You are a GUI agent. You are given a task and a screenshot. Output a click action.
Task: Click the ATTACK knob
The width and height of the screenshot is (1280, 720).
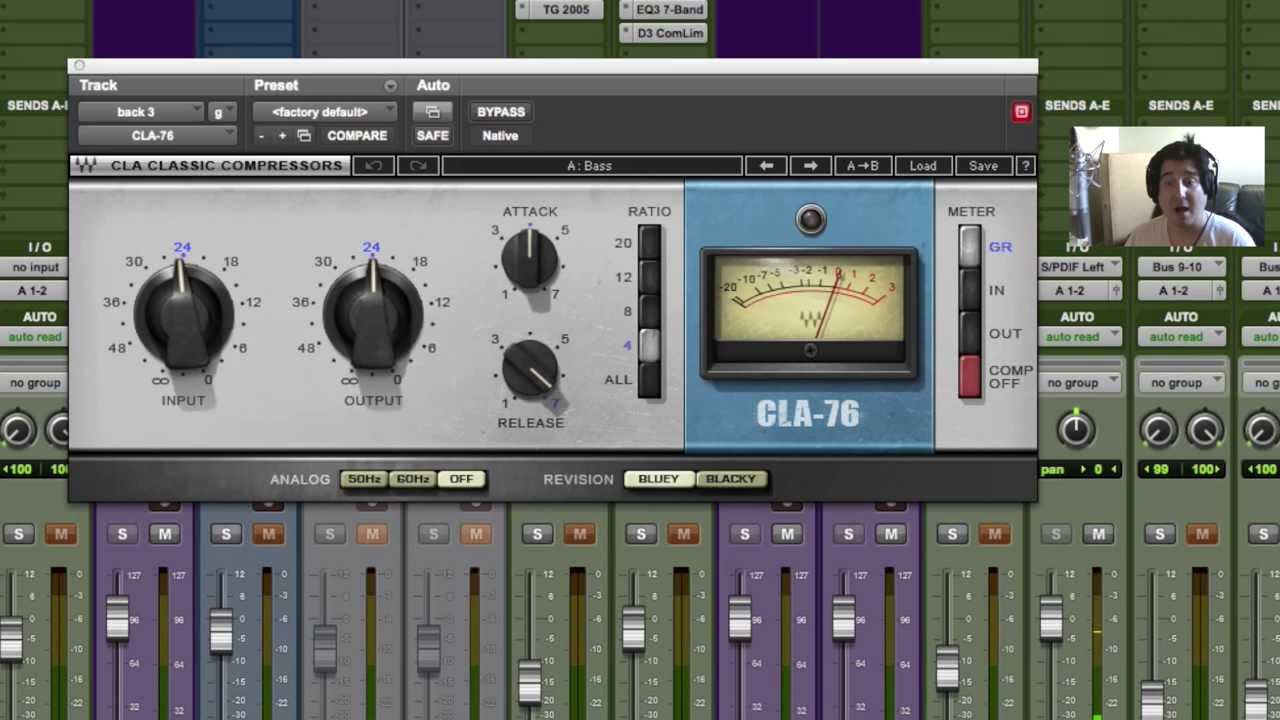(x=530, y=259)
